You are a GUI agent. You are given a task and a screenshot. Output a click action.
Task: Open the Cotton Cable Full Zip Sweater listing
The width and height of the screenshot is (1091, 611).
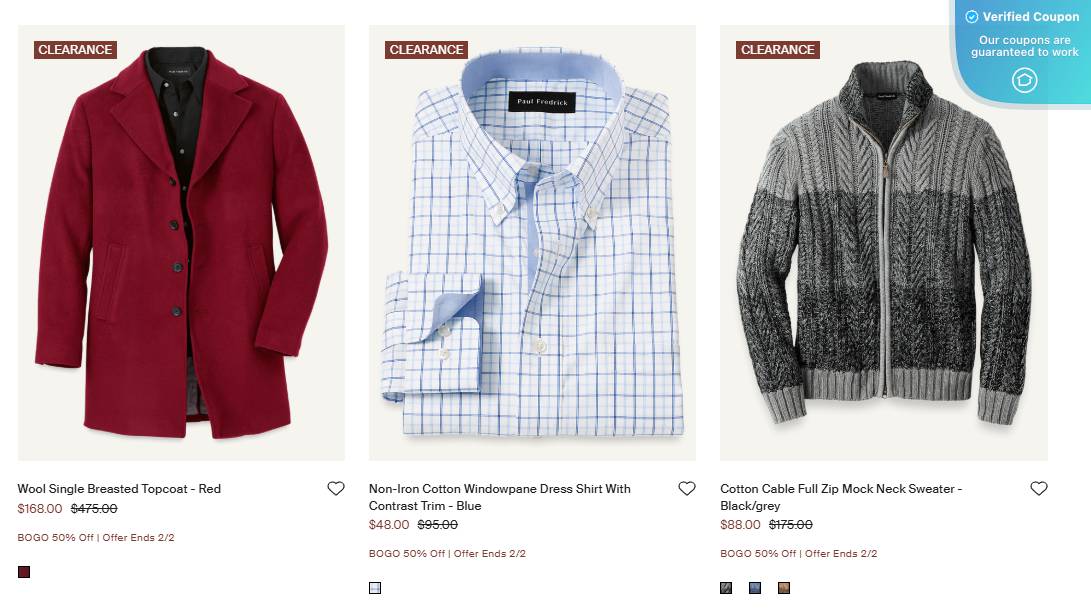[841, 496]
